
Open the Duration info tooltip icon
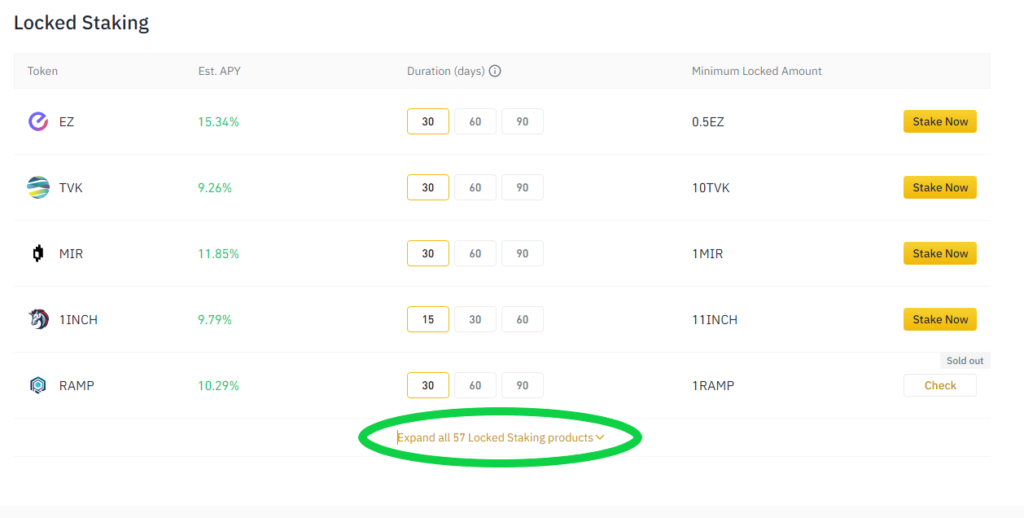495,71
